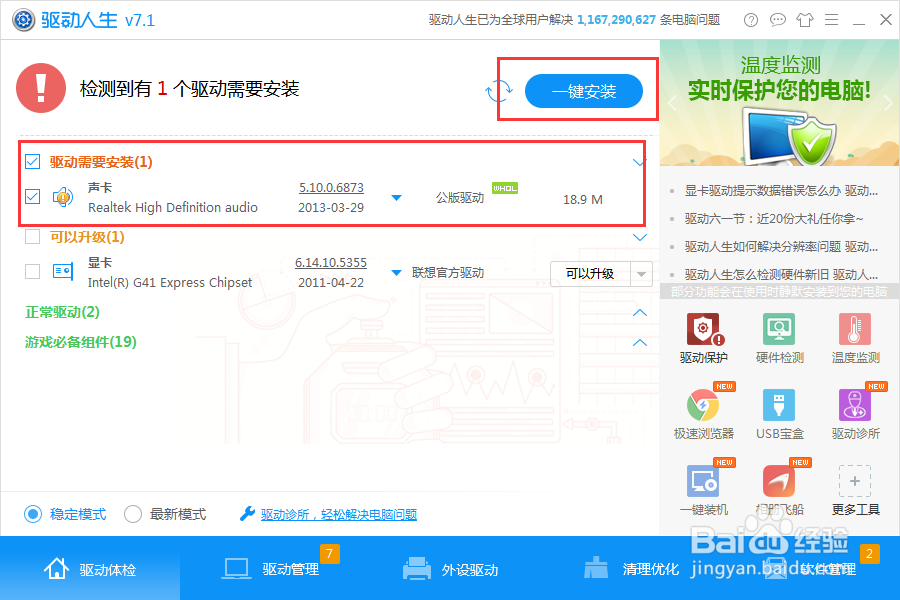The image size is (900, 600).
Task: Open 更多工具 with the plus icon
Action: coord(855,482)
